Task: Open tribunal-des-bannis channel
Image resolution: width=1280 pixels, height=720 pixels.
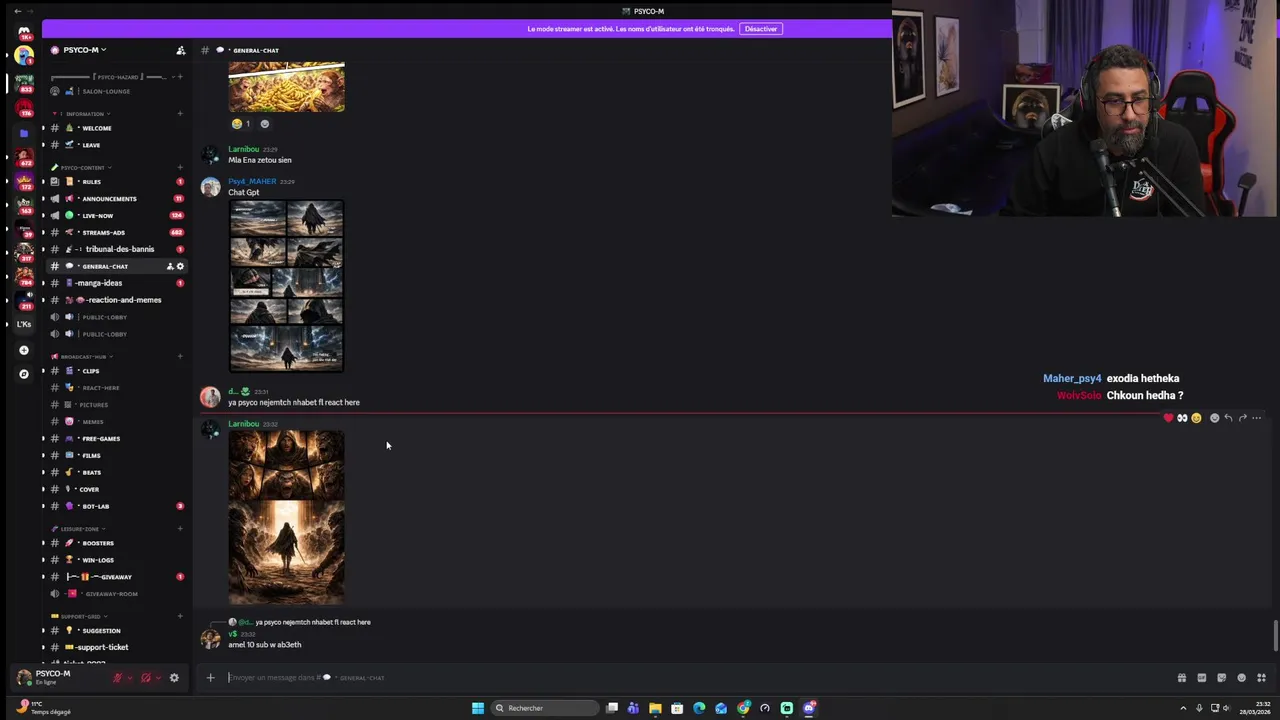Action: pos(117,249)
